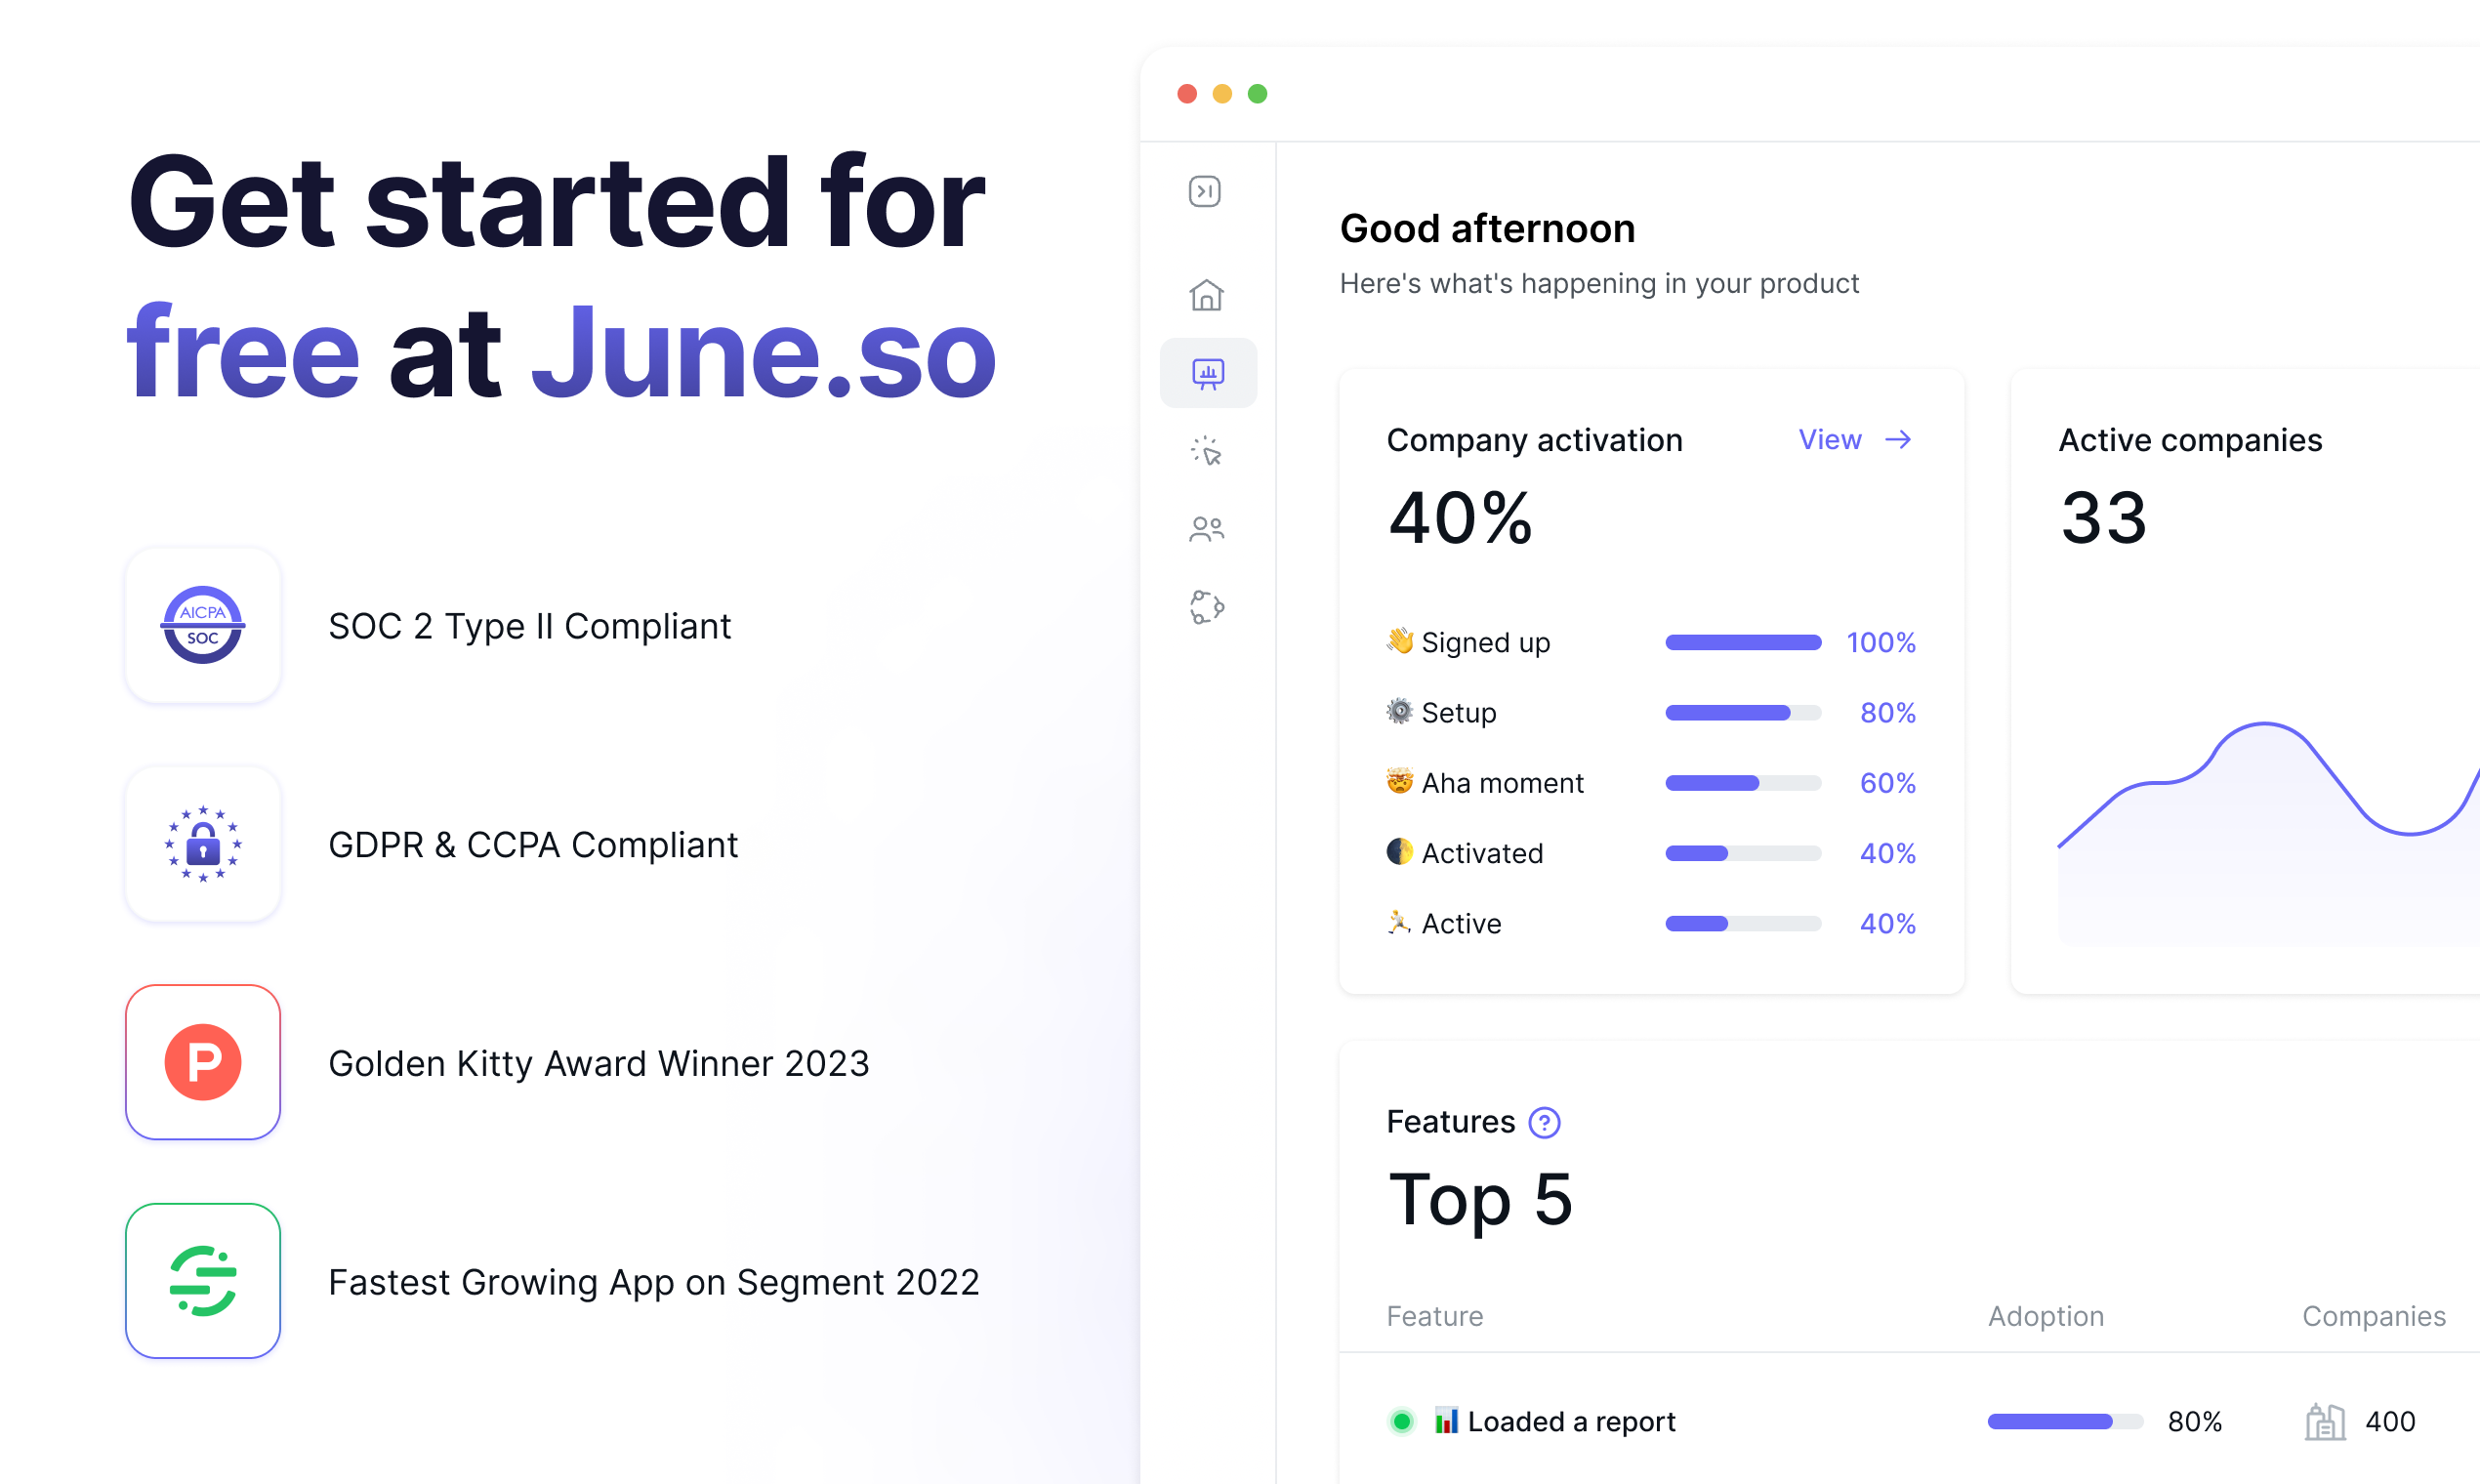Screen dimensions: 2480x1484
Task: Click the Active companies line chart
Action: click(x=2268, y=832)
